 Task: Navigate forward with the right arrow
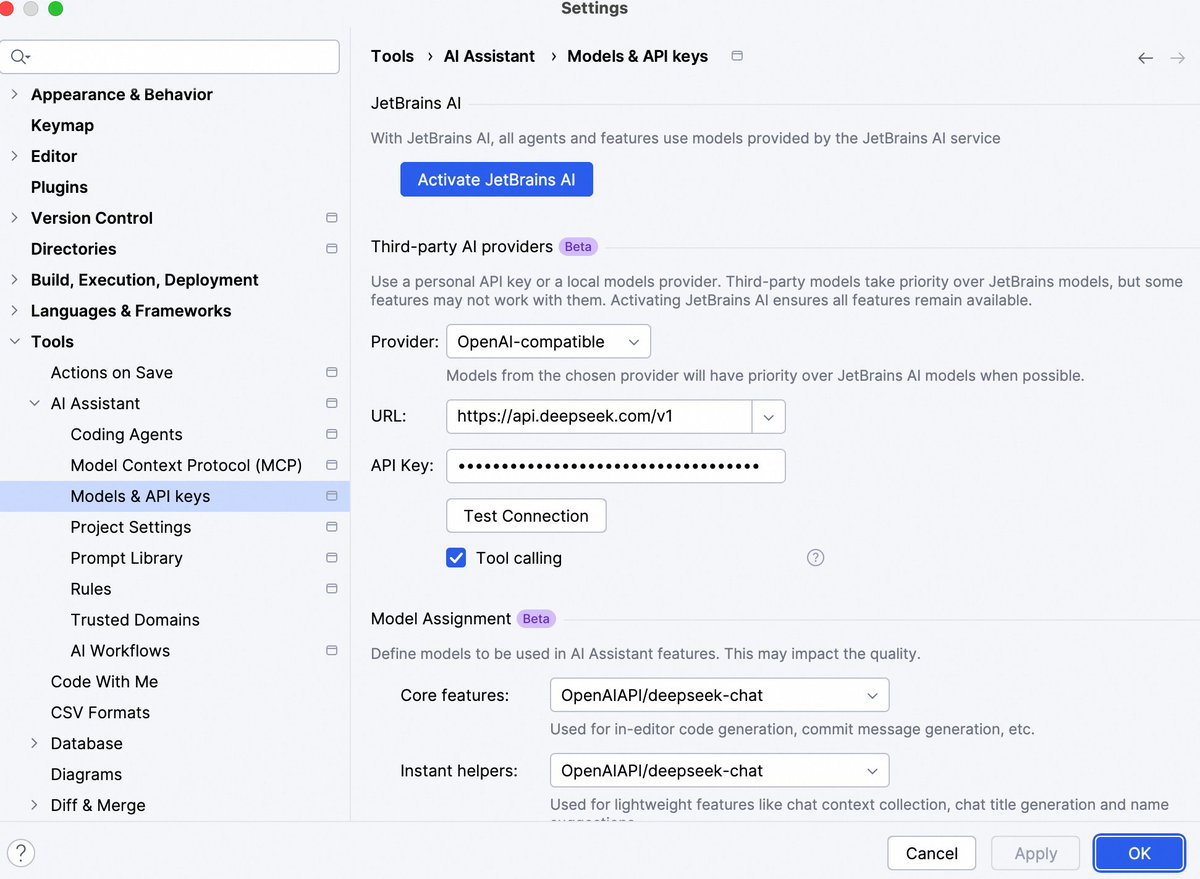[x=1177, y=58]
